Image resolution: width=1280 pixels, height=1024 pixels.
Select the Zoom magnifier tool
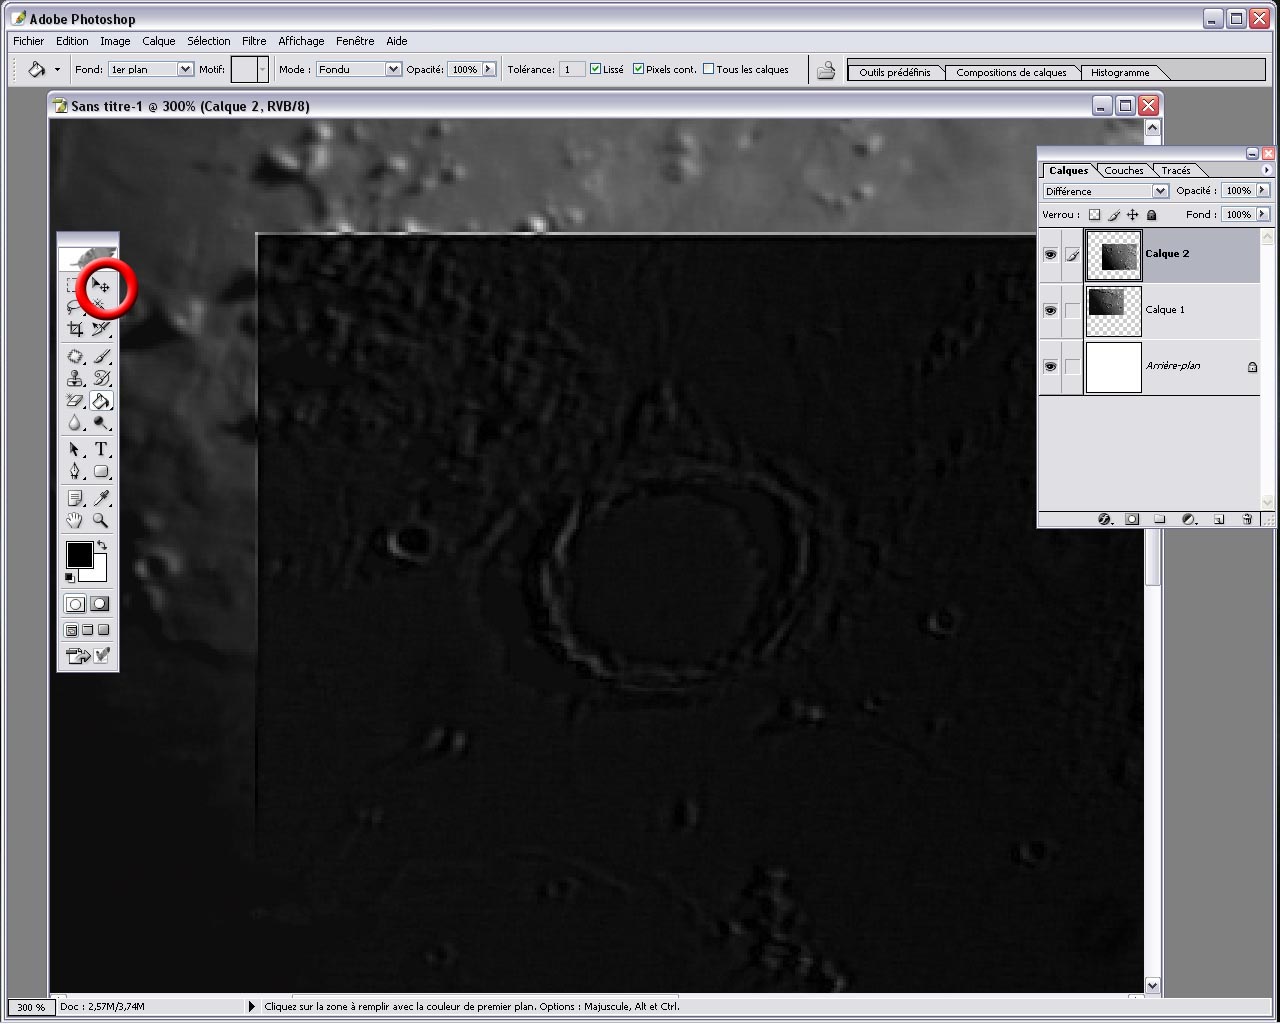coord(101,520)
